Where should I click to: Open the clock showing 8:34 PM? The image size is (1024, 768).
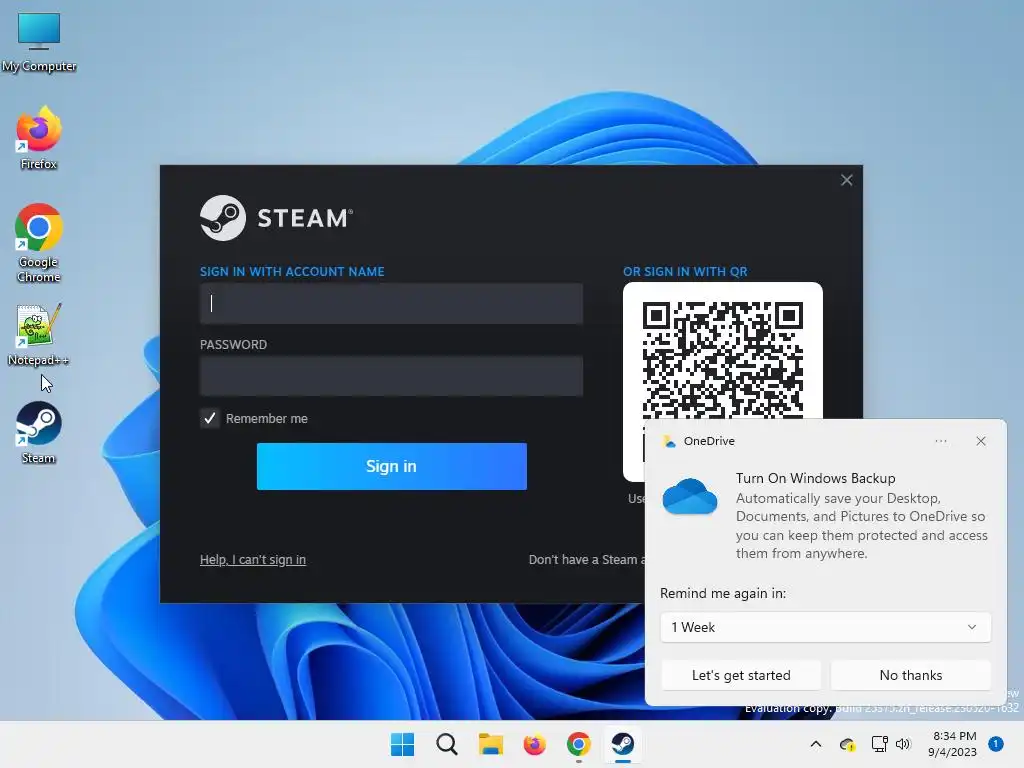click(952, 744)
